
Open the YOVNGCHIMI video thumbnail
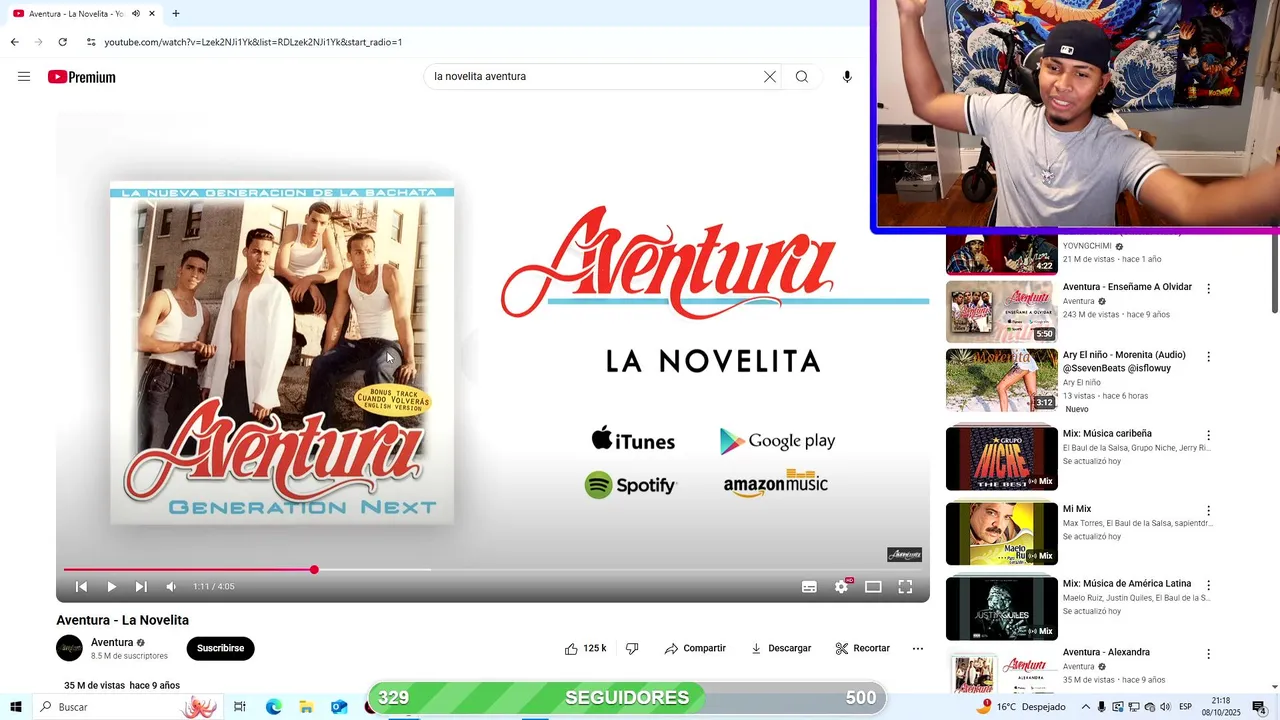[x=1002, y=255]
